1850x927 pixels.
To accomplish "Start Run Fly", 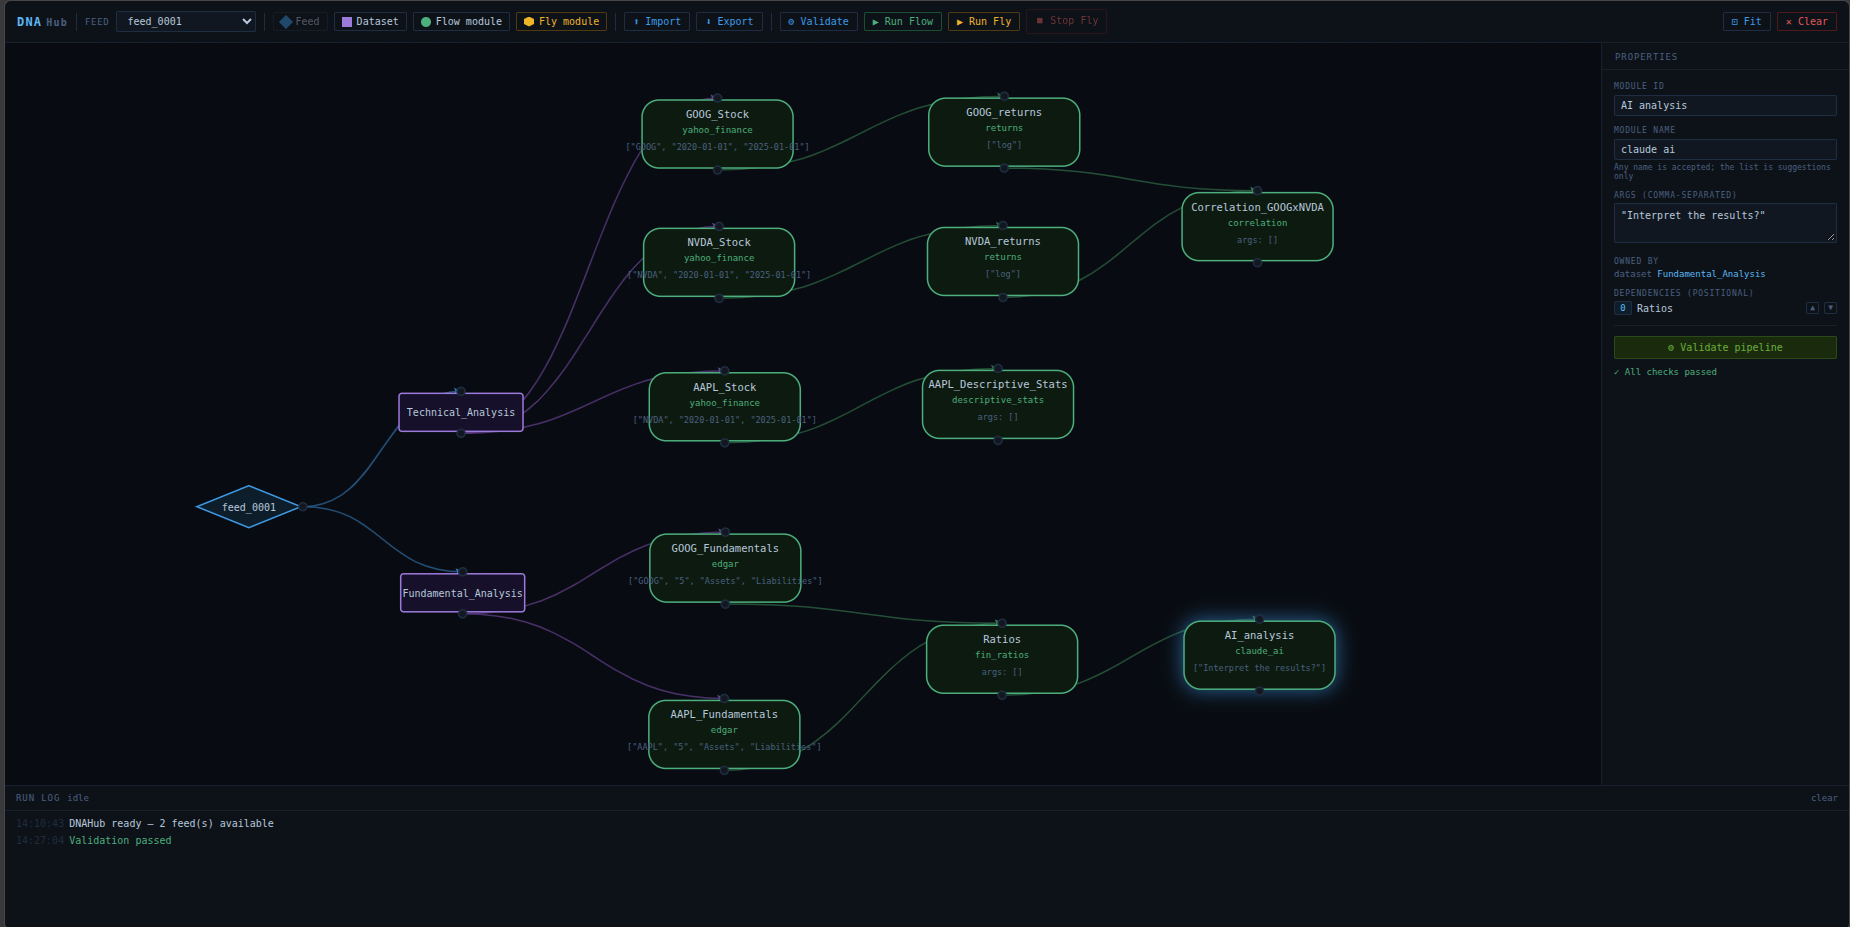I will click(x=984, y=21).
